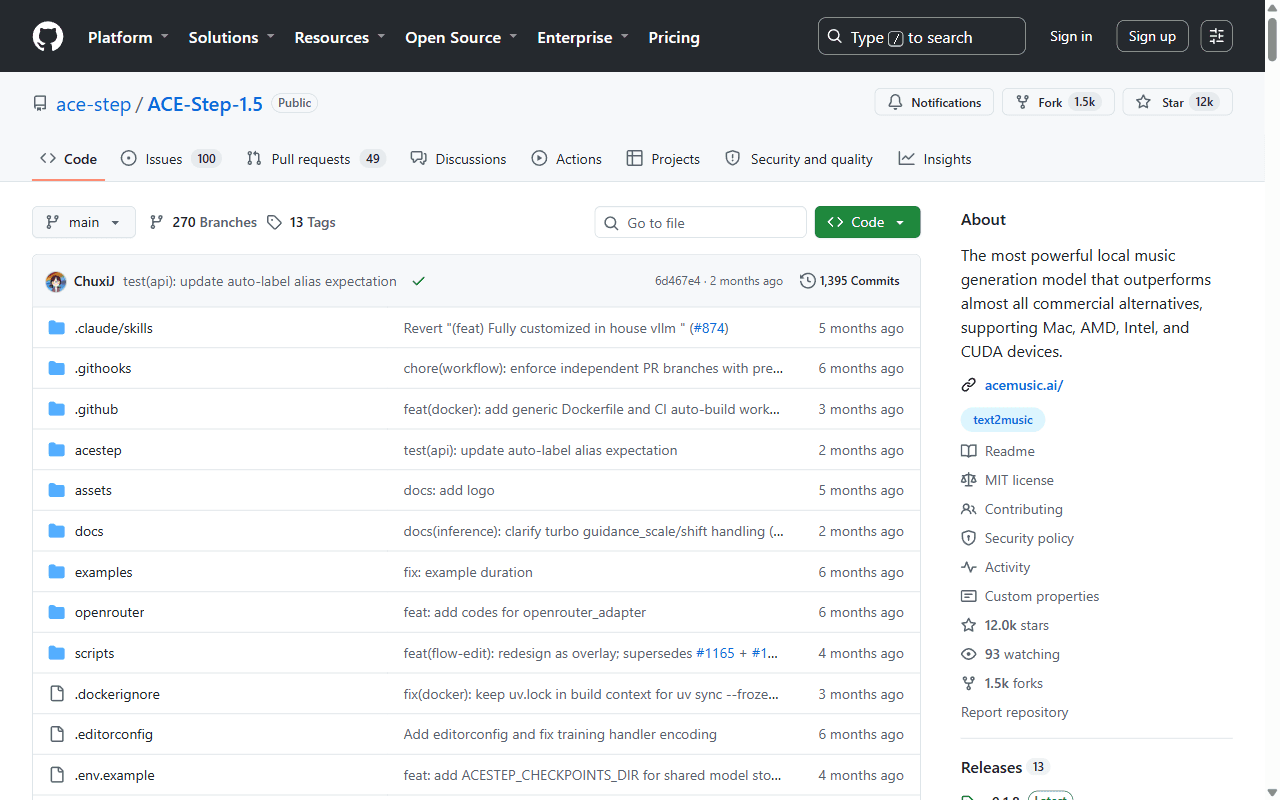This screenshot has width=1280, height=800.
Task: Click the star icon next to 12.0k stars
Action: click(968, 625)
